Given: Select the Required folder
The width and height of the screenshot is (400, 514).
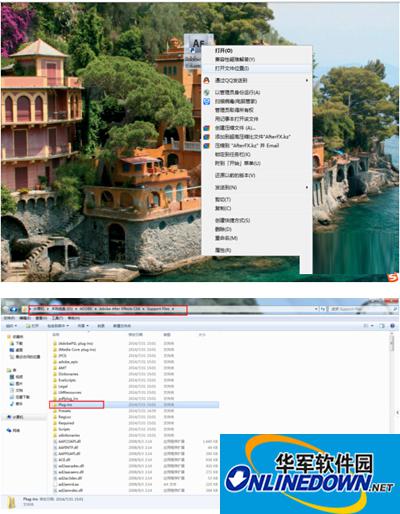Looking at the screenshot, I should pos(64,423).
